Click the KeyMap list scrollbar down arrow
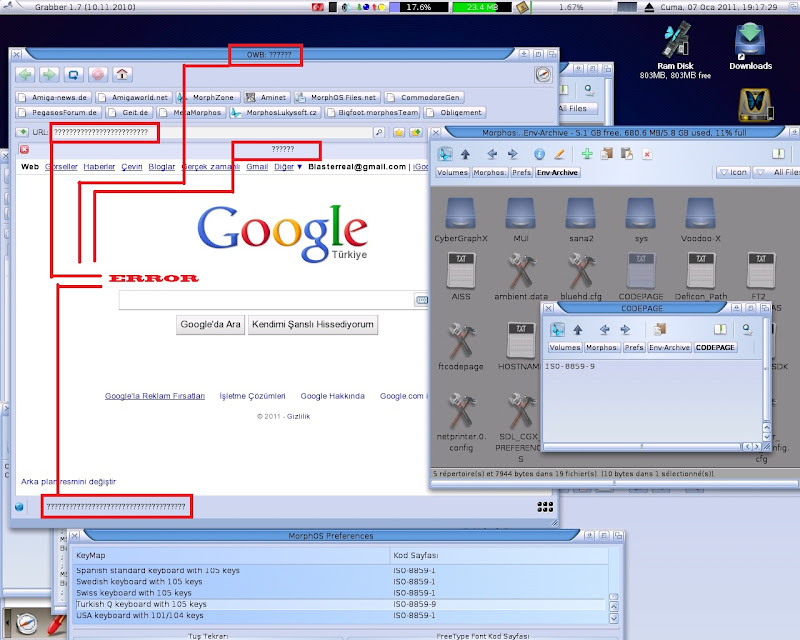 [614, 618]
